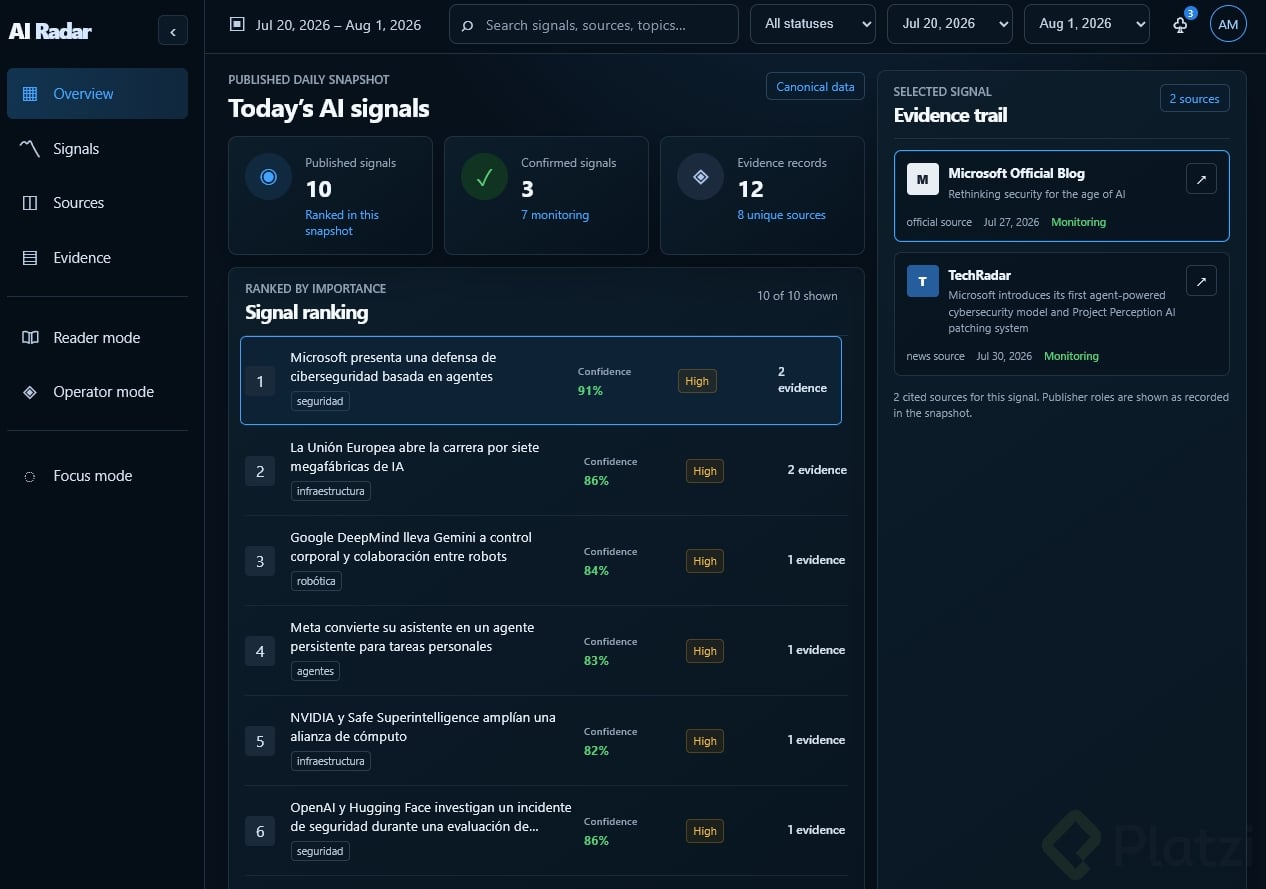Open notifications bell with badge 3

1181,24
